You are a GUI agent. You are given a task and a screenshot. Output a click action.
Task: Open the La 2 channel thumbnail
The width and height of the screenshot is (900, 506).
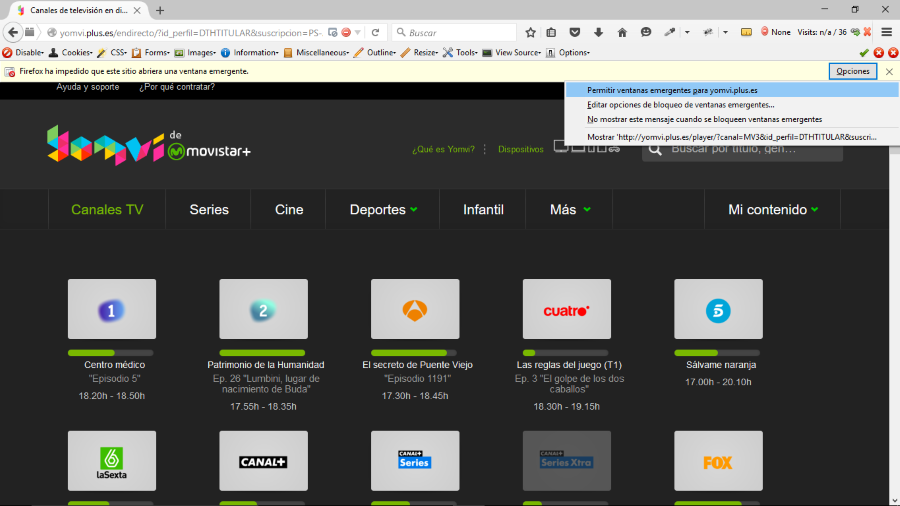(x=263, y=309)
